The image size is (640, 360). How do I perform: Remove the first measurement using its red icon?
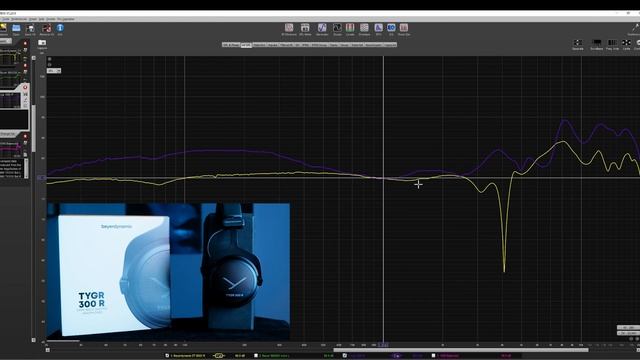(x=25, y=43)
